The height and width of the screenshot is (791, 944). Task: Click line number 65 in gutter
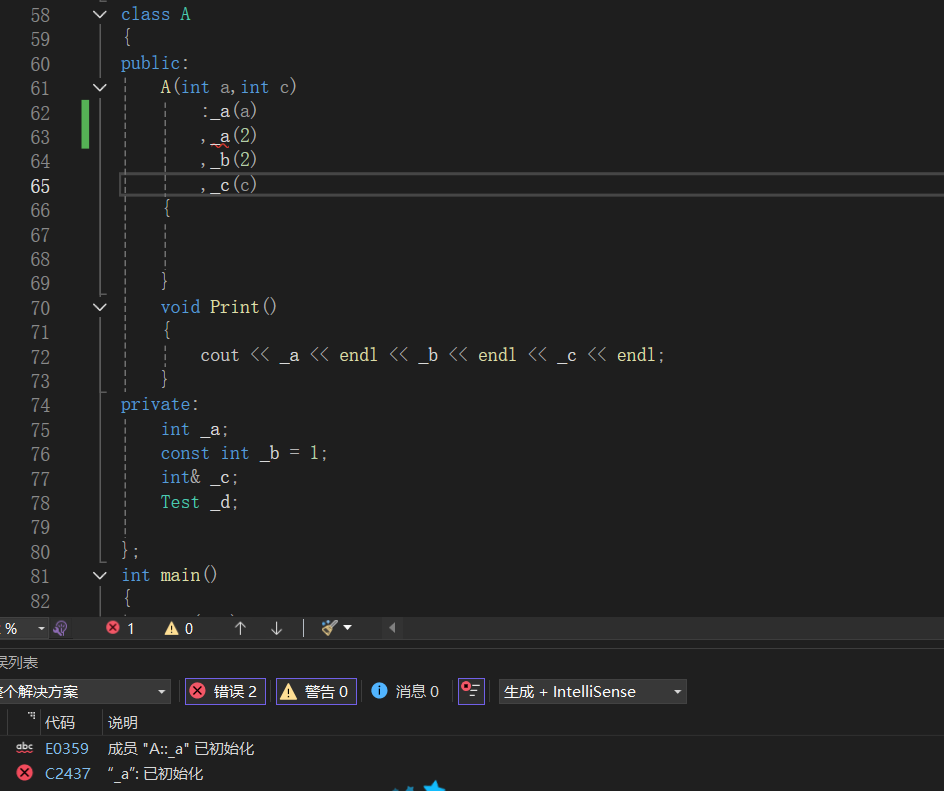click(x=40, y=186)
